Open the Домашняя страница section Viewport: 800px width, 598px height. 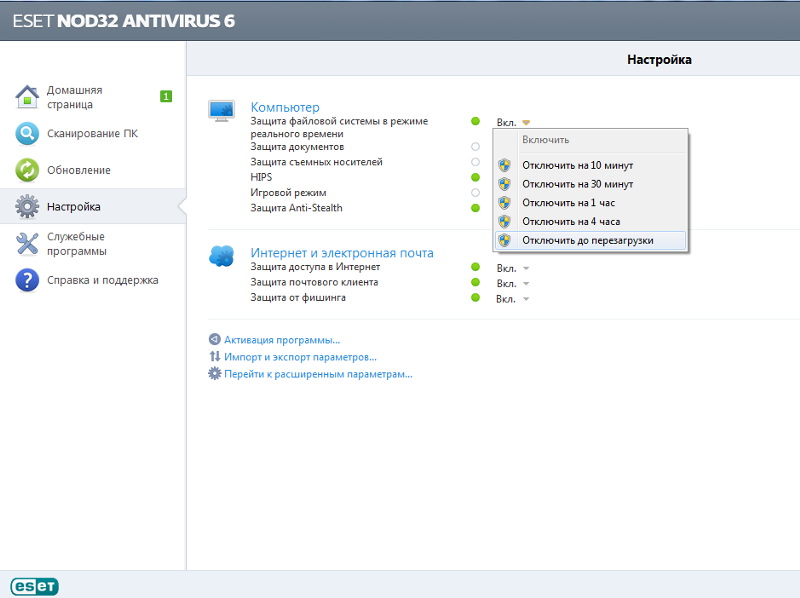pos(93,97)
